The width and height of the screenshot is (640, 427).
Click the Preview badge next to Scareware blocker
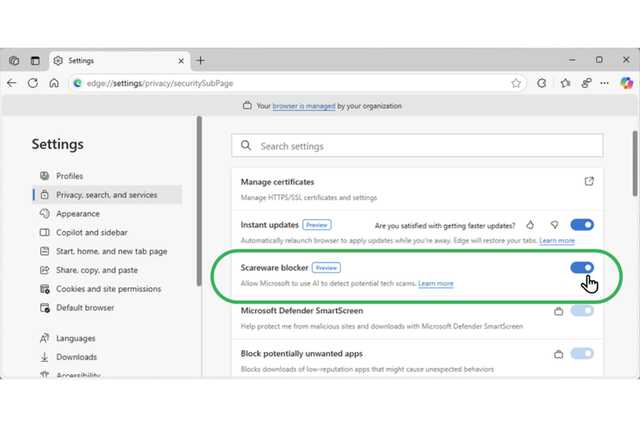pos(326,268)
